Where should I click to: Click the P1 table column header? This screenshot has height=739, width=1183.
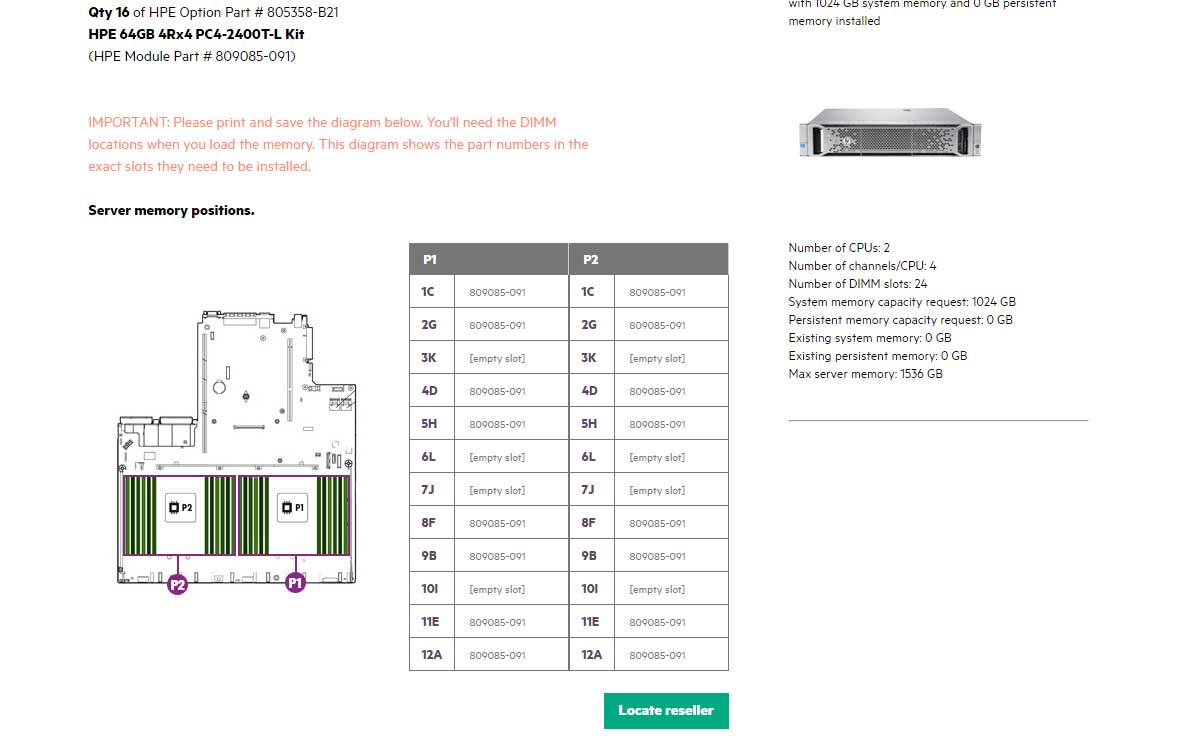(489, 259)
